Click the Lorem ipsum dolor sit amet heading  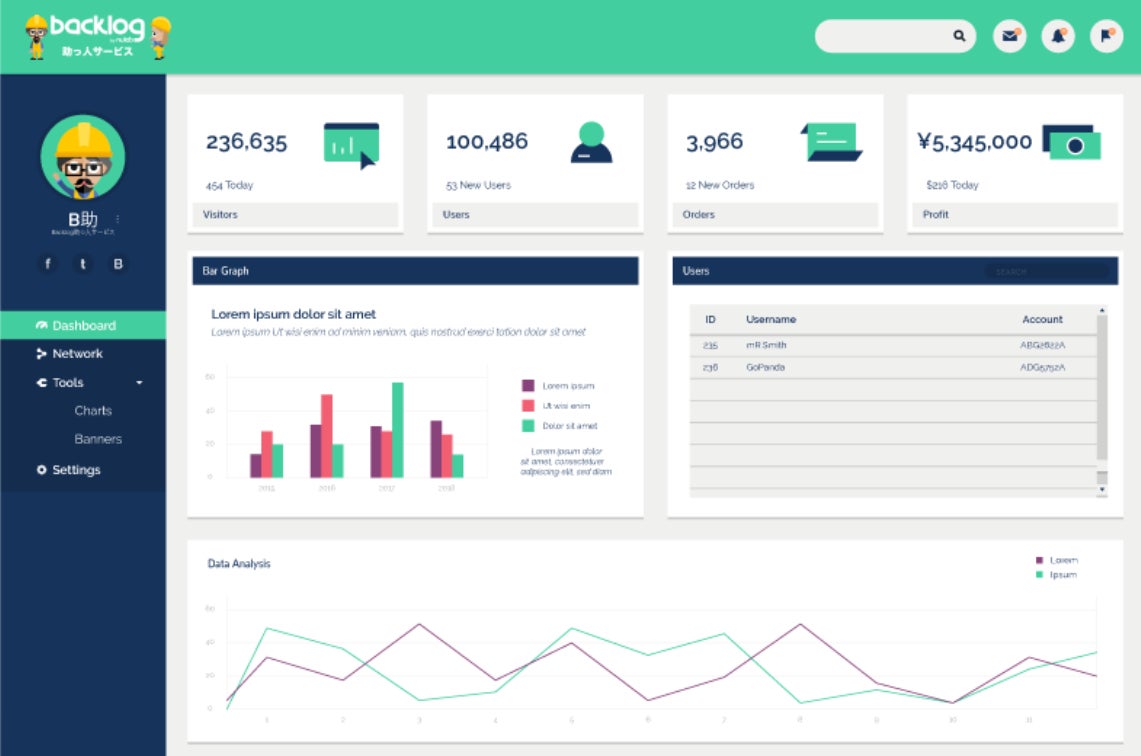click(293, 314)
